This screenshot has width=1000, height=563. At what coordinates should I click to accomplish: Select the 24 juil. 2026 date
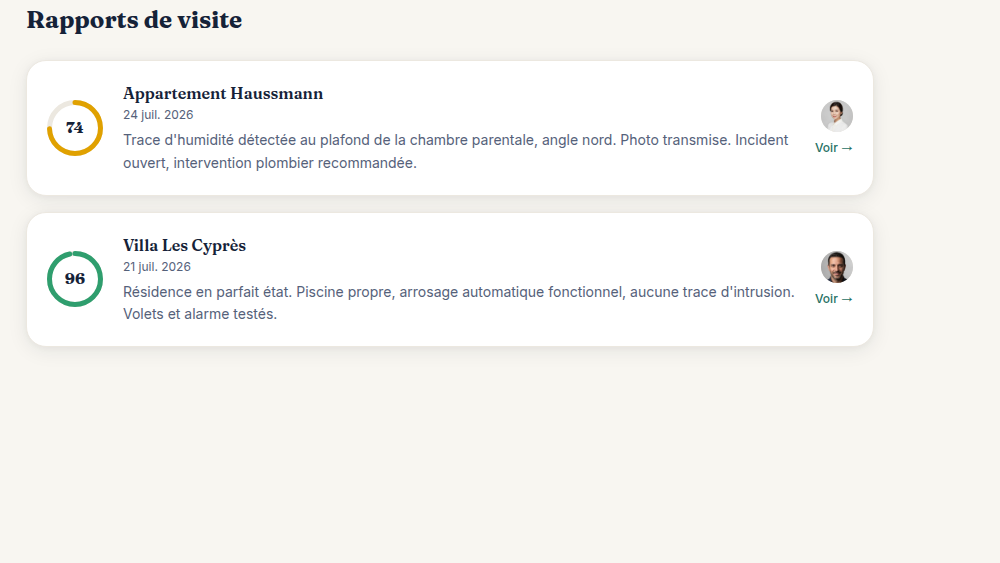[x=158, y=115]
